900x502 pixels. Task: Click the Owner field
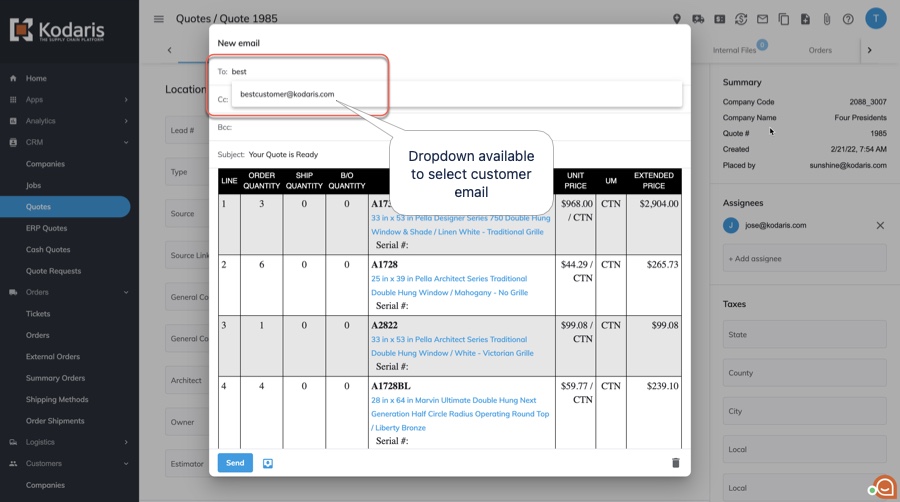click(187, 422)
